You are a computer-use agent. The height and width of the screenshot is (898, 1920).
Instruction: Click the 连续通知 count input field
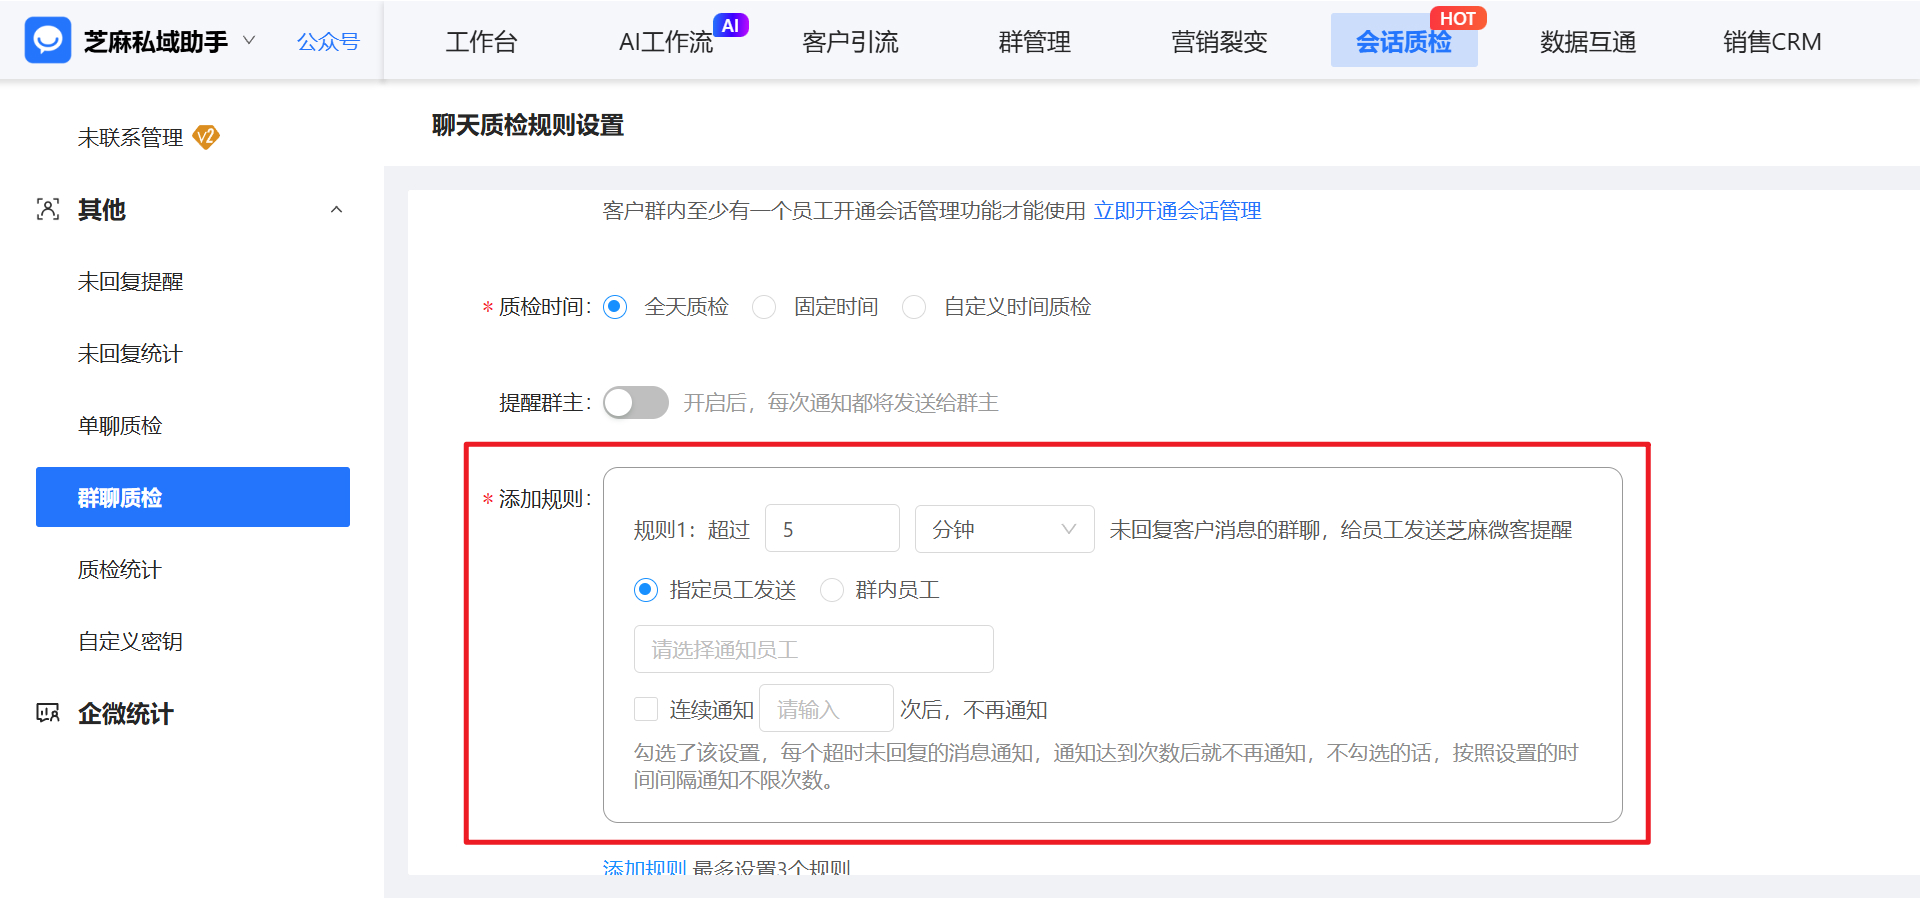826,709
